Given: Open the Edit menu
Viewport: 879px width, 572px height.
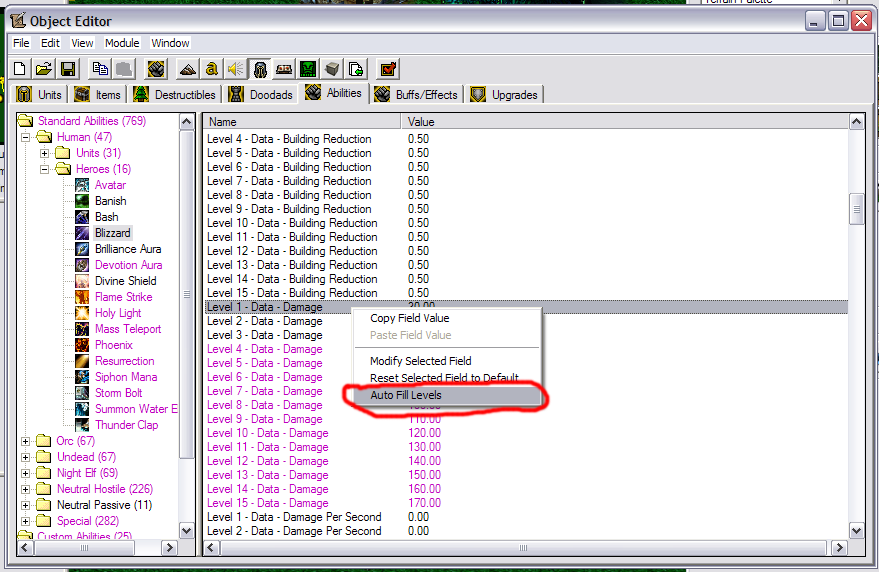Looking at the screenshot, I should tap(50, 43).
